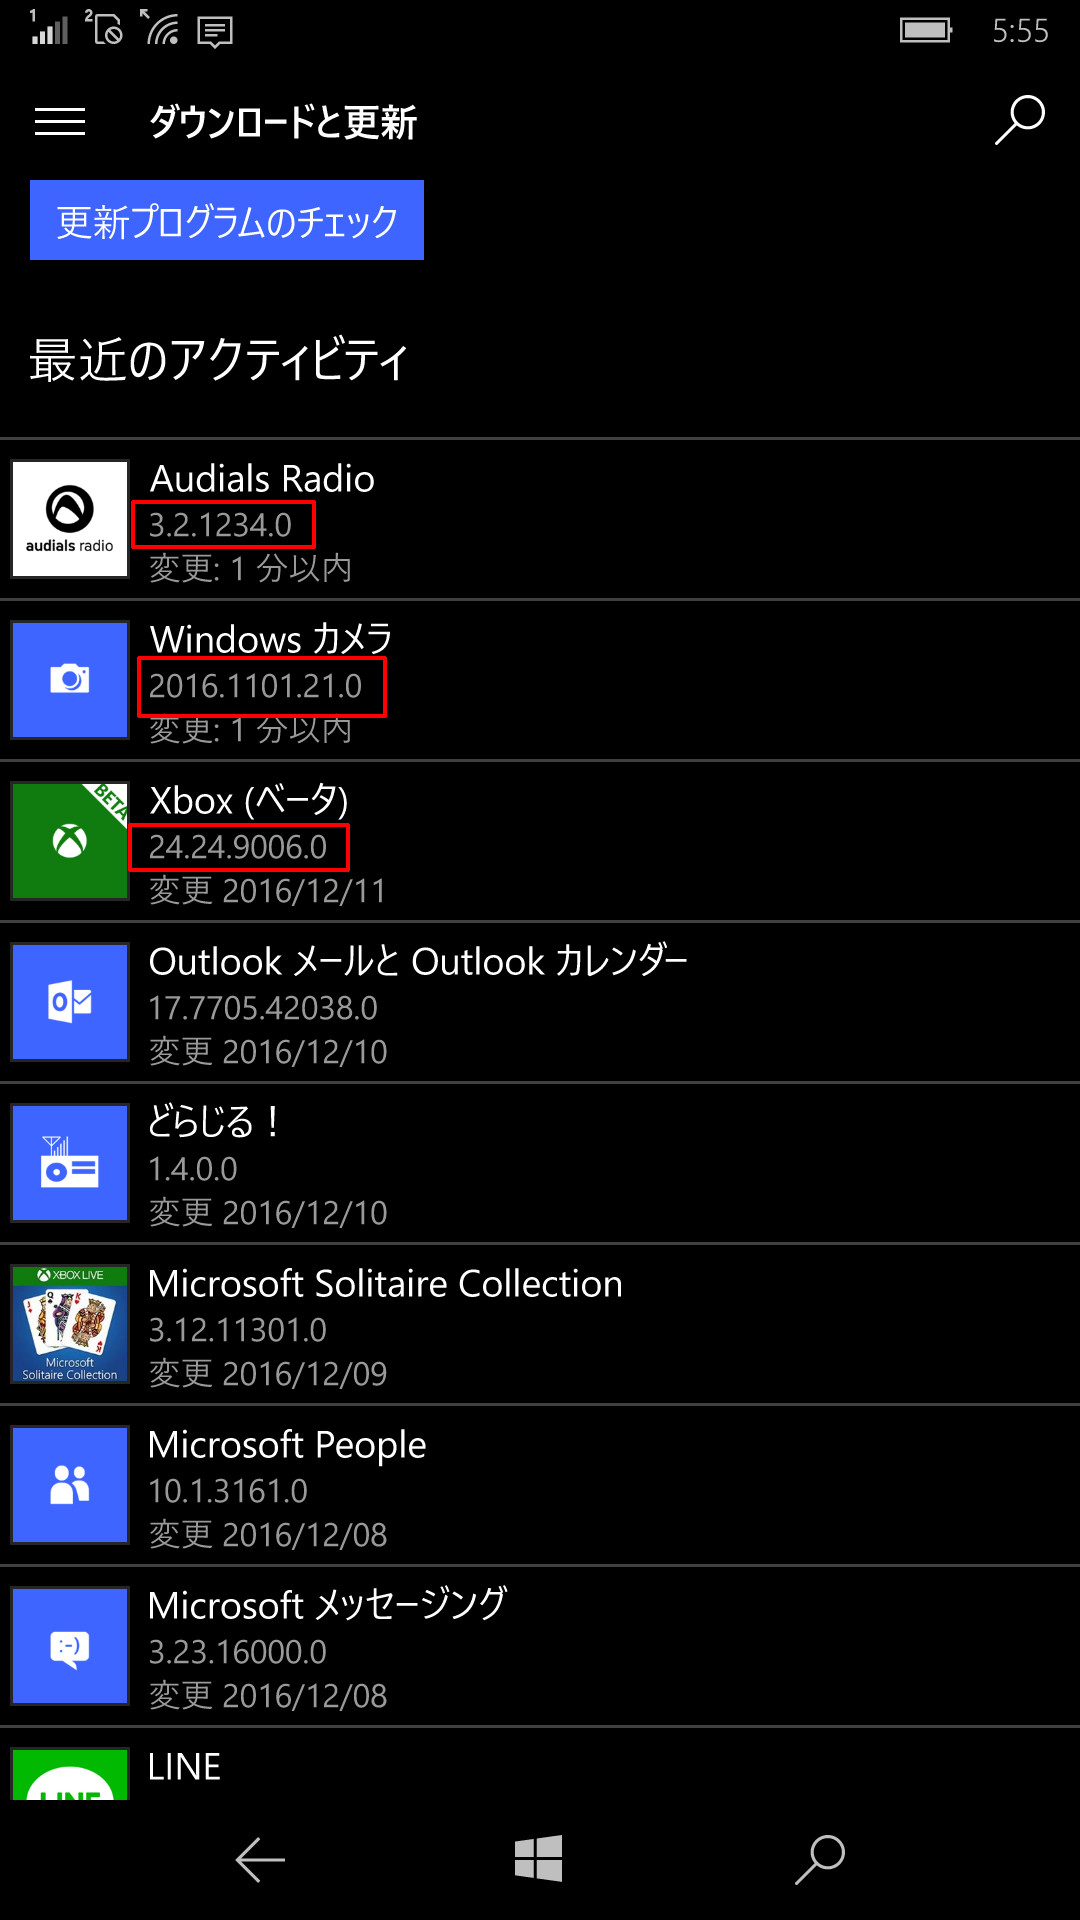
Task: Select version 3.12.11301.0 text
Action: pyautogui.click(x=238, y=1330)
